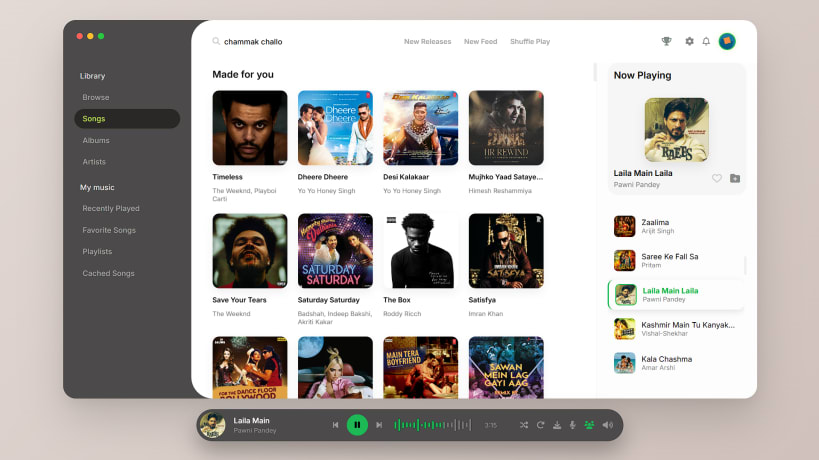Select the Shuffle Play tab

point(530,42)
